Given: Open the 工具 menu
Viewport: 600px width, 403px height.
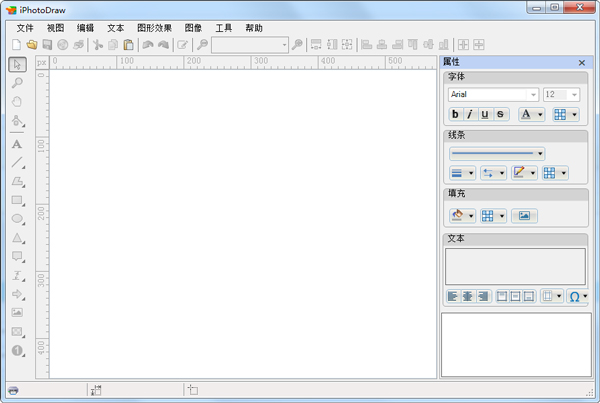Looking at the screenshot, I should pyautogui.click(x=223, y=28).
